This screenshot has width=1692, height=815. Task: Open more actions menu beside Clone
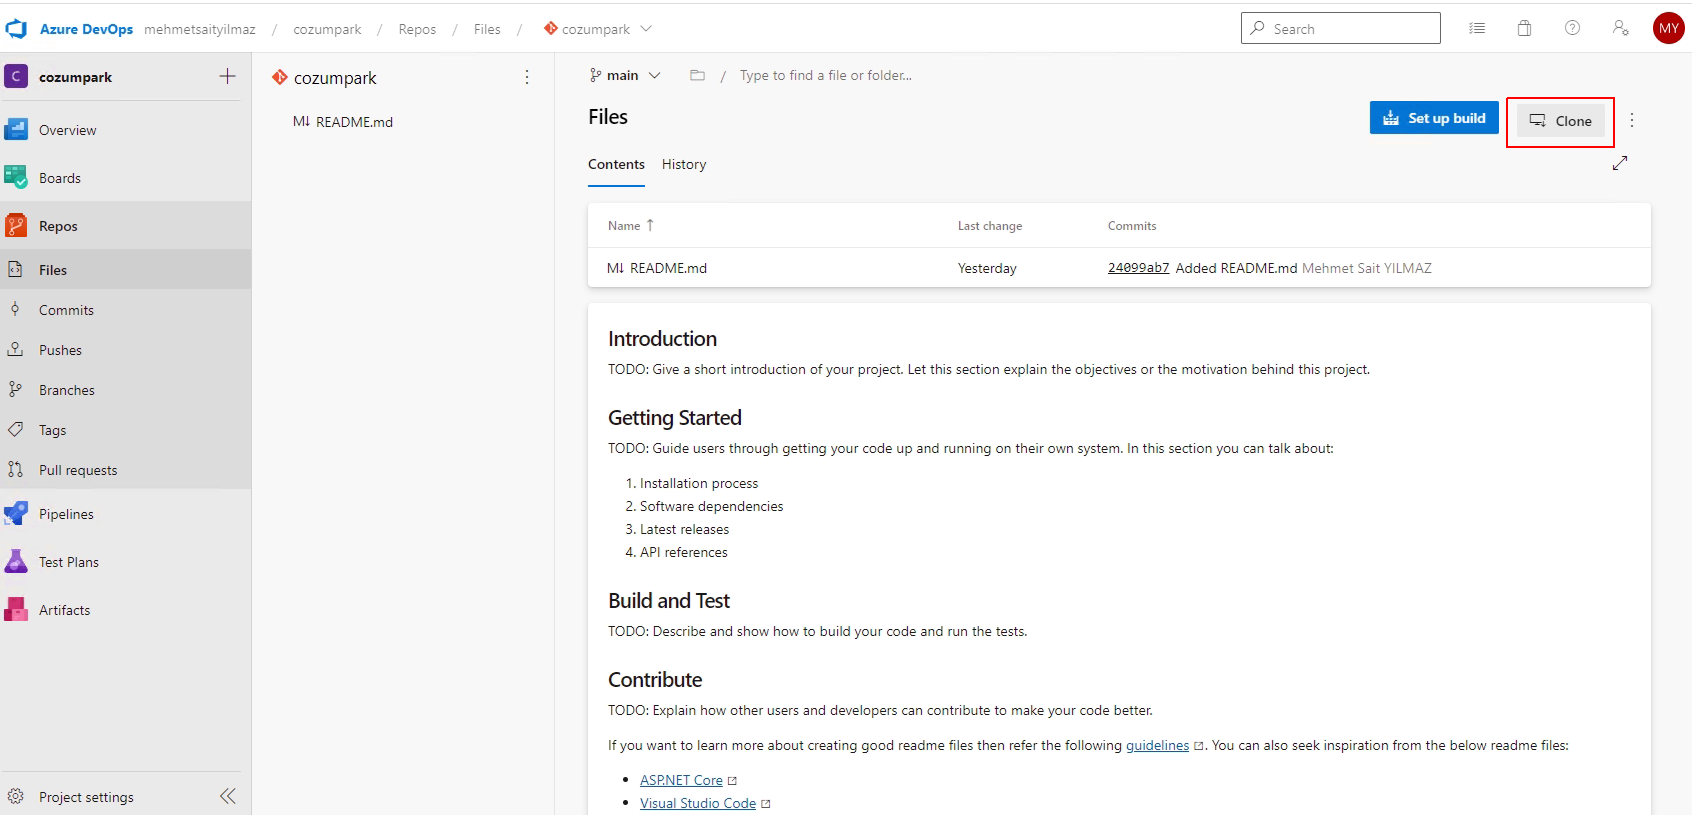click(1632, 120)
